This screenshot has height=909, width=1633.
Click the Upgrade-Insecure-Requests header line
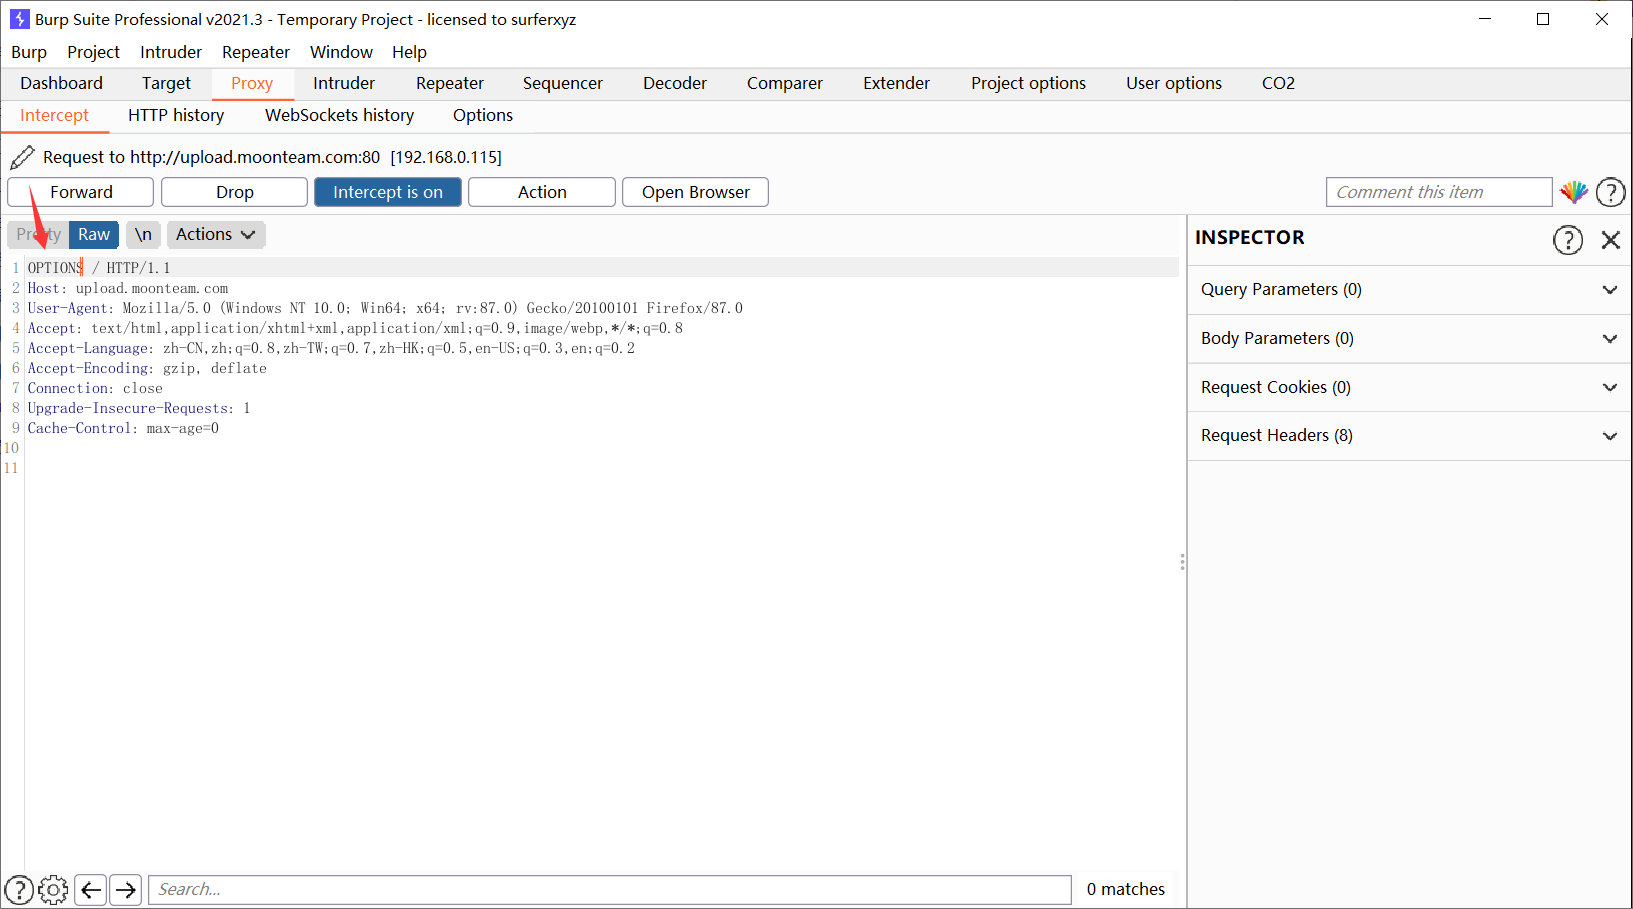[x=139, y=408]
